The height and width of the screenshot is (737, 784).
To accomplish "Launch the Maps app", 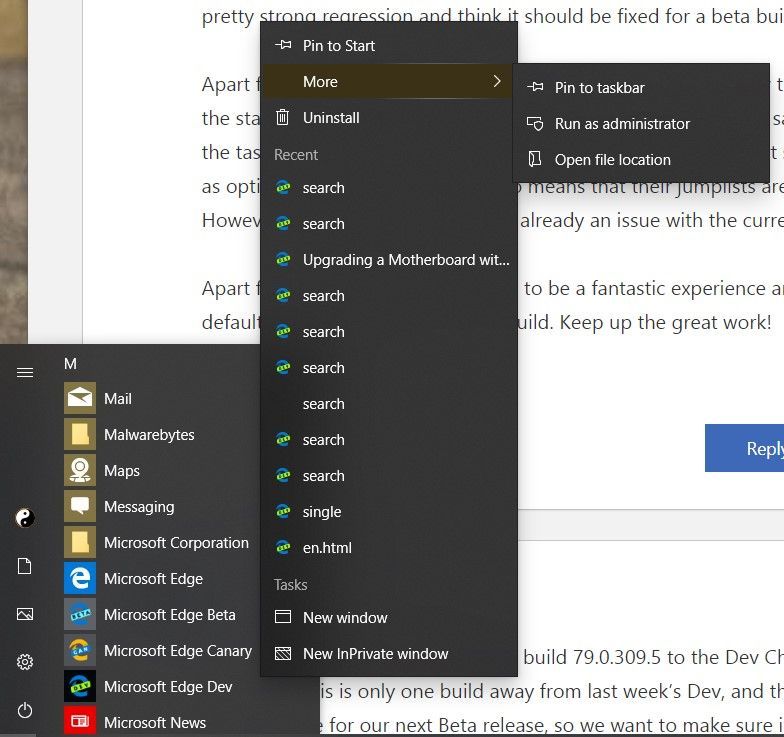I will [x=160, y=470].
